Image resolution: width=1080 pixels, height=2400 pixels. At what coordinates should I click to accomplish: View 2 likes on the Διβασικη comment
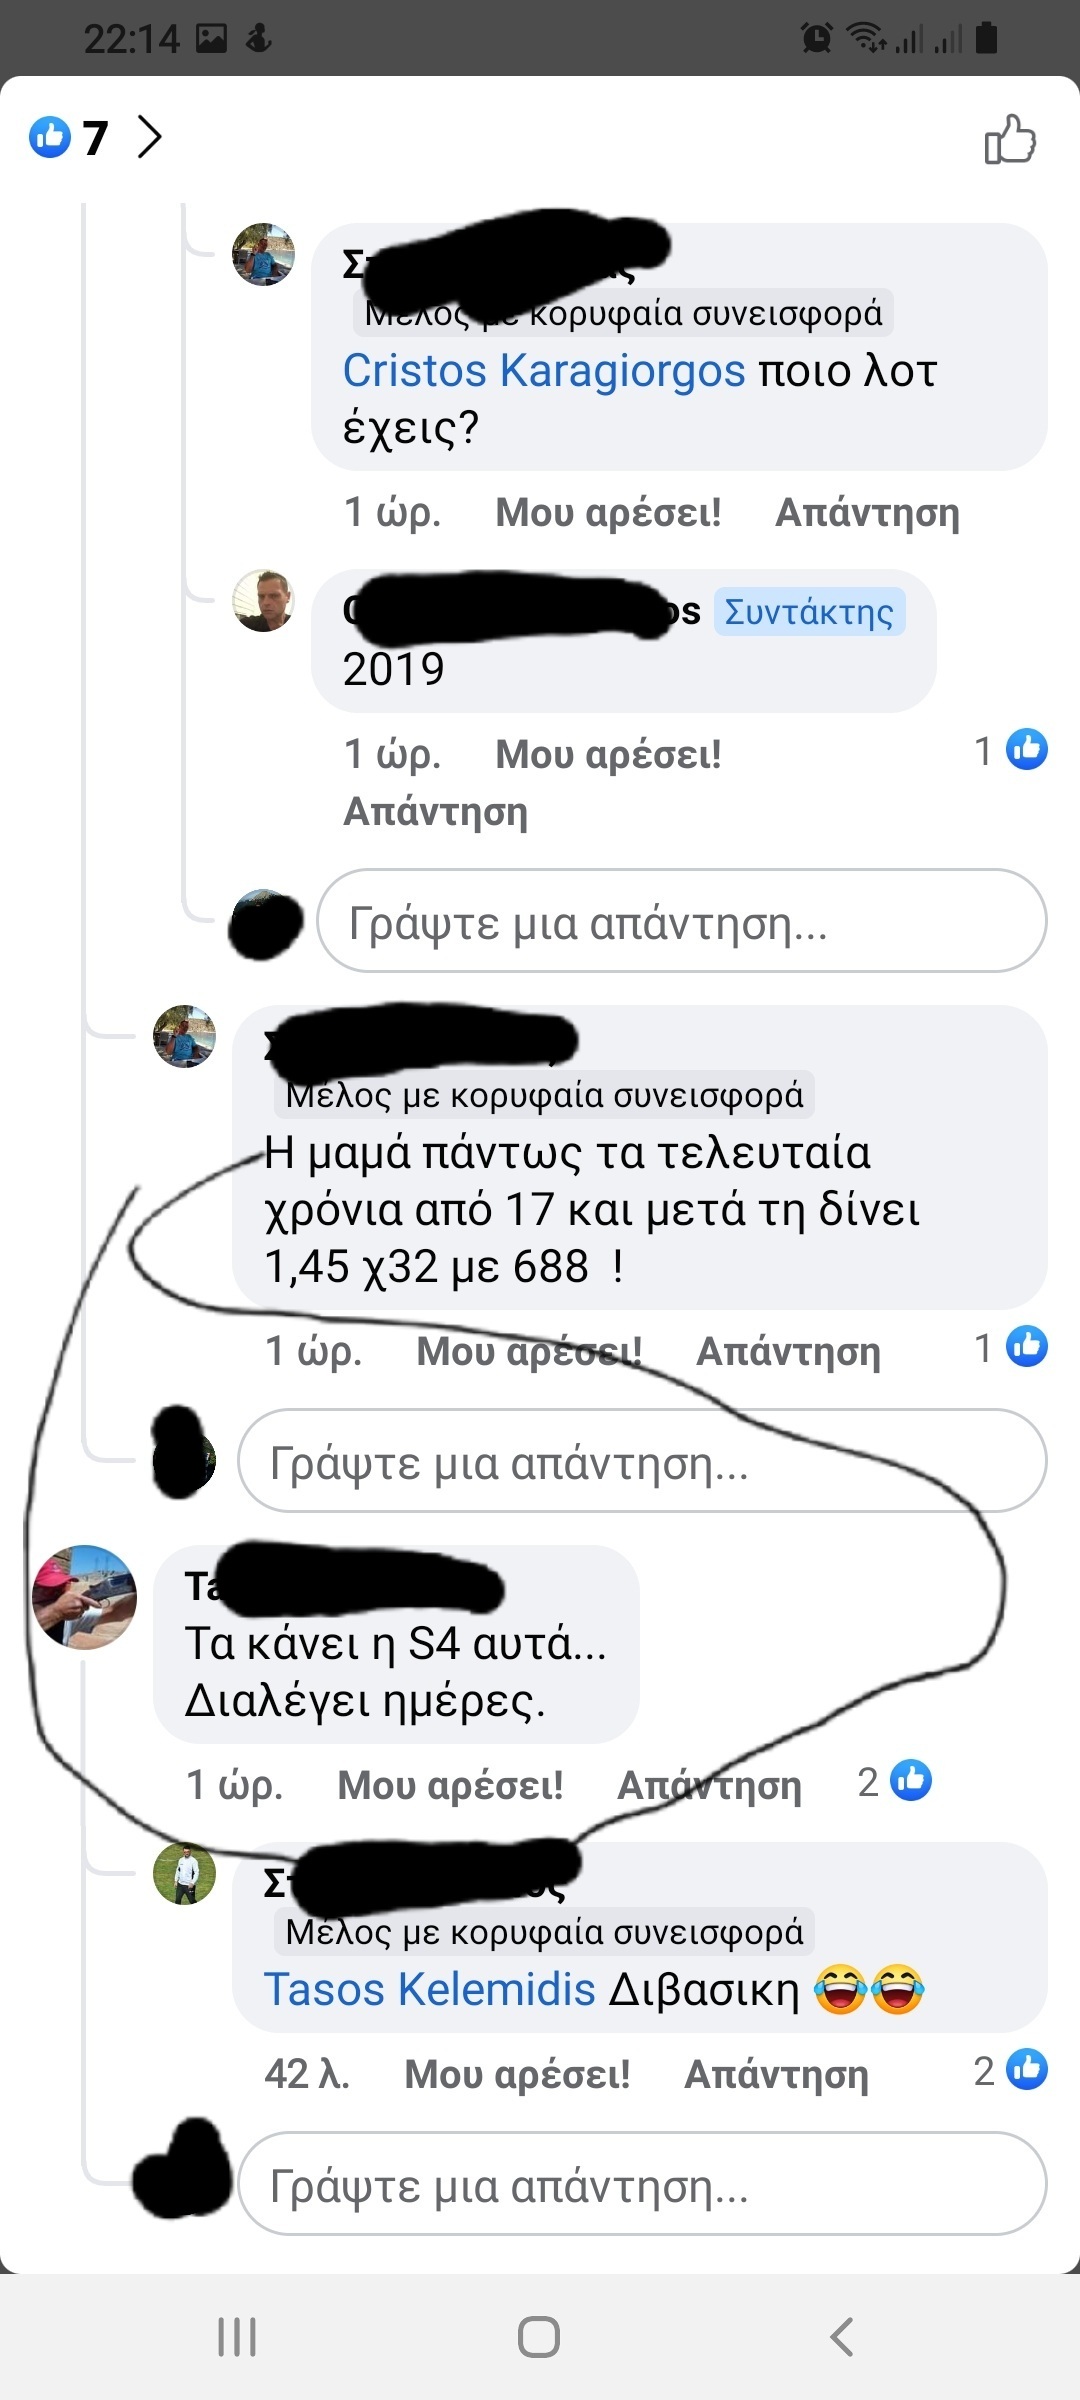click(x=1011, y=2069)
